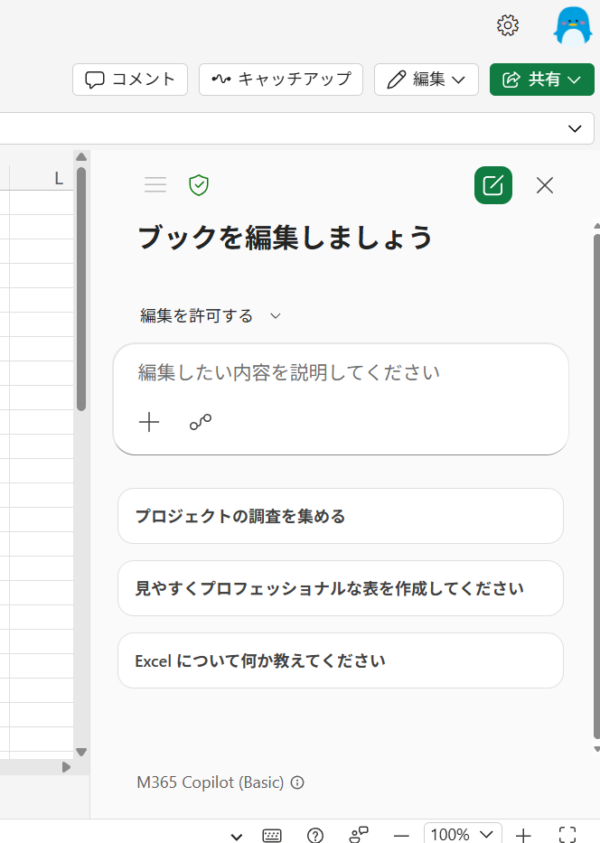Viewport: 600px width, 843px height.
Task: Click zoom in plus on status bar
Action: tap(523, 835)
